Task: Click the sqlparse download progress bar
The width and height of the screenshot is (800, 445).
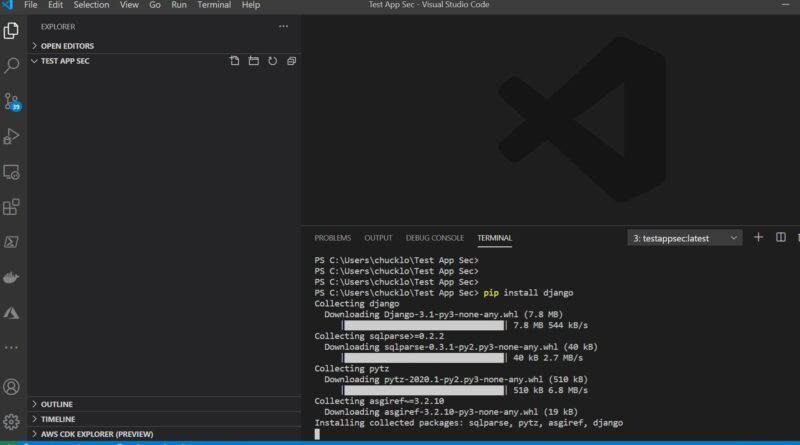Action: pos(424,358)
